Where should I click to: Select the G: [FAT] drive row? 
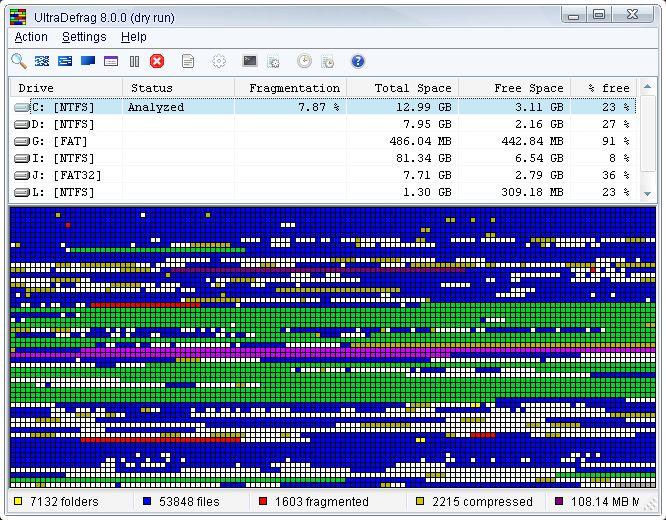click(323, 141)
